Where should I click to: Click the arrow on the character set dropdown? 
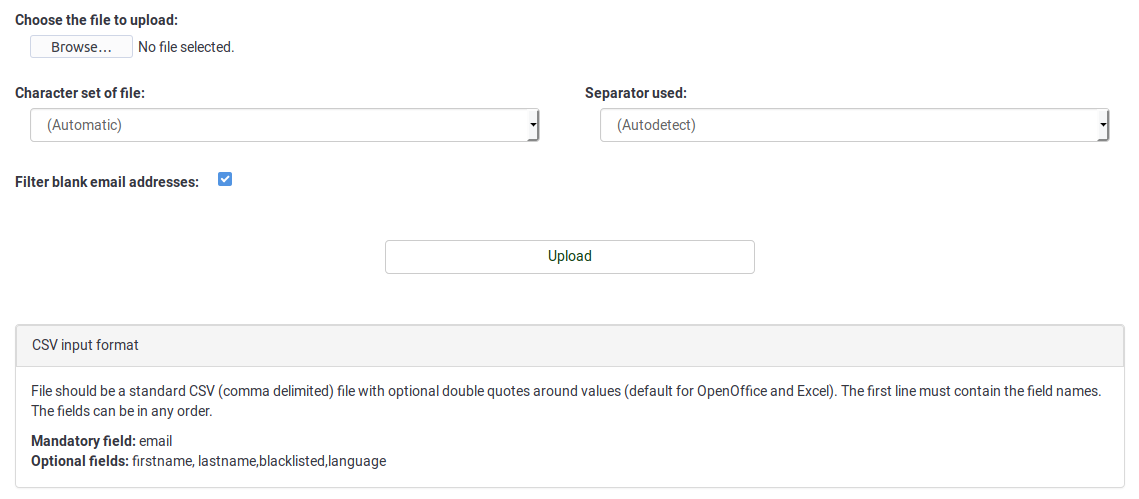coord(533,126)
